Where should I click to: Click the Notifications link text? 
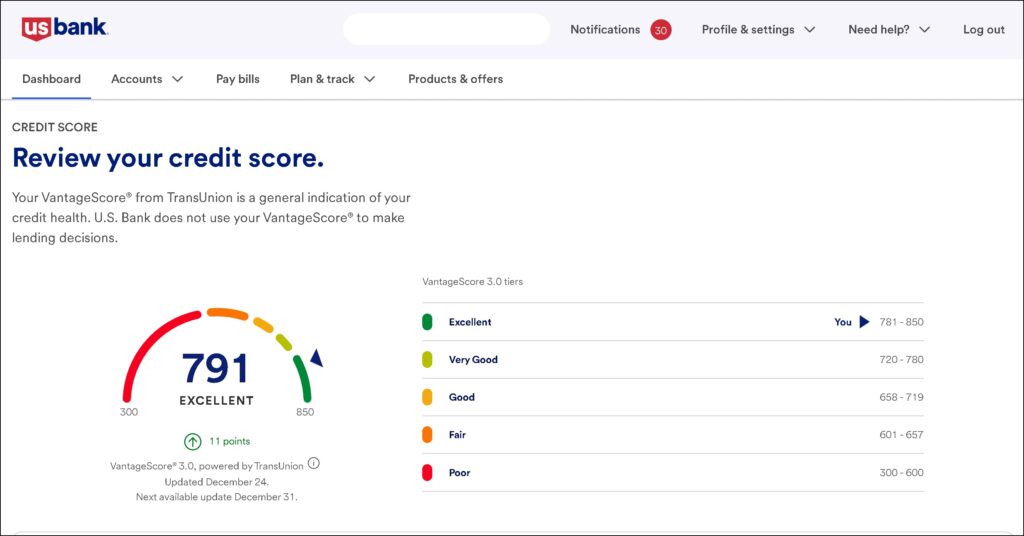coord(605,30)
